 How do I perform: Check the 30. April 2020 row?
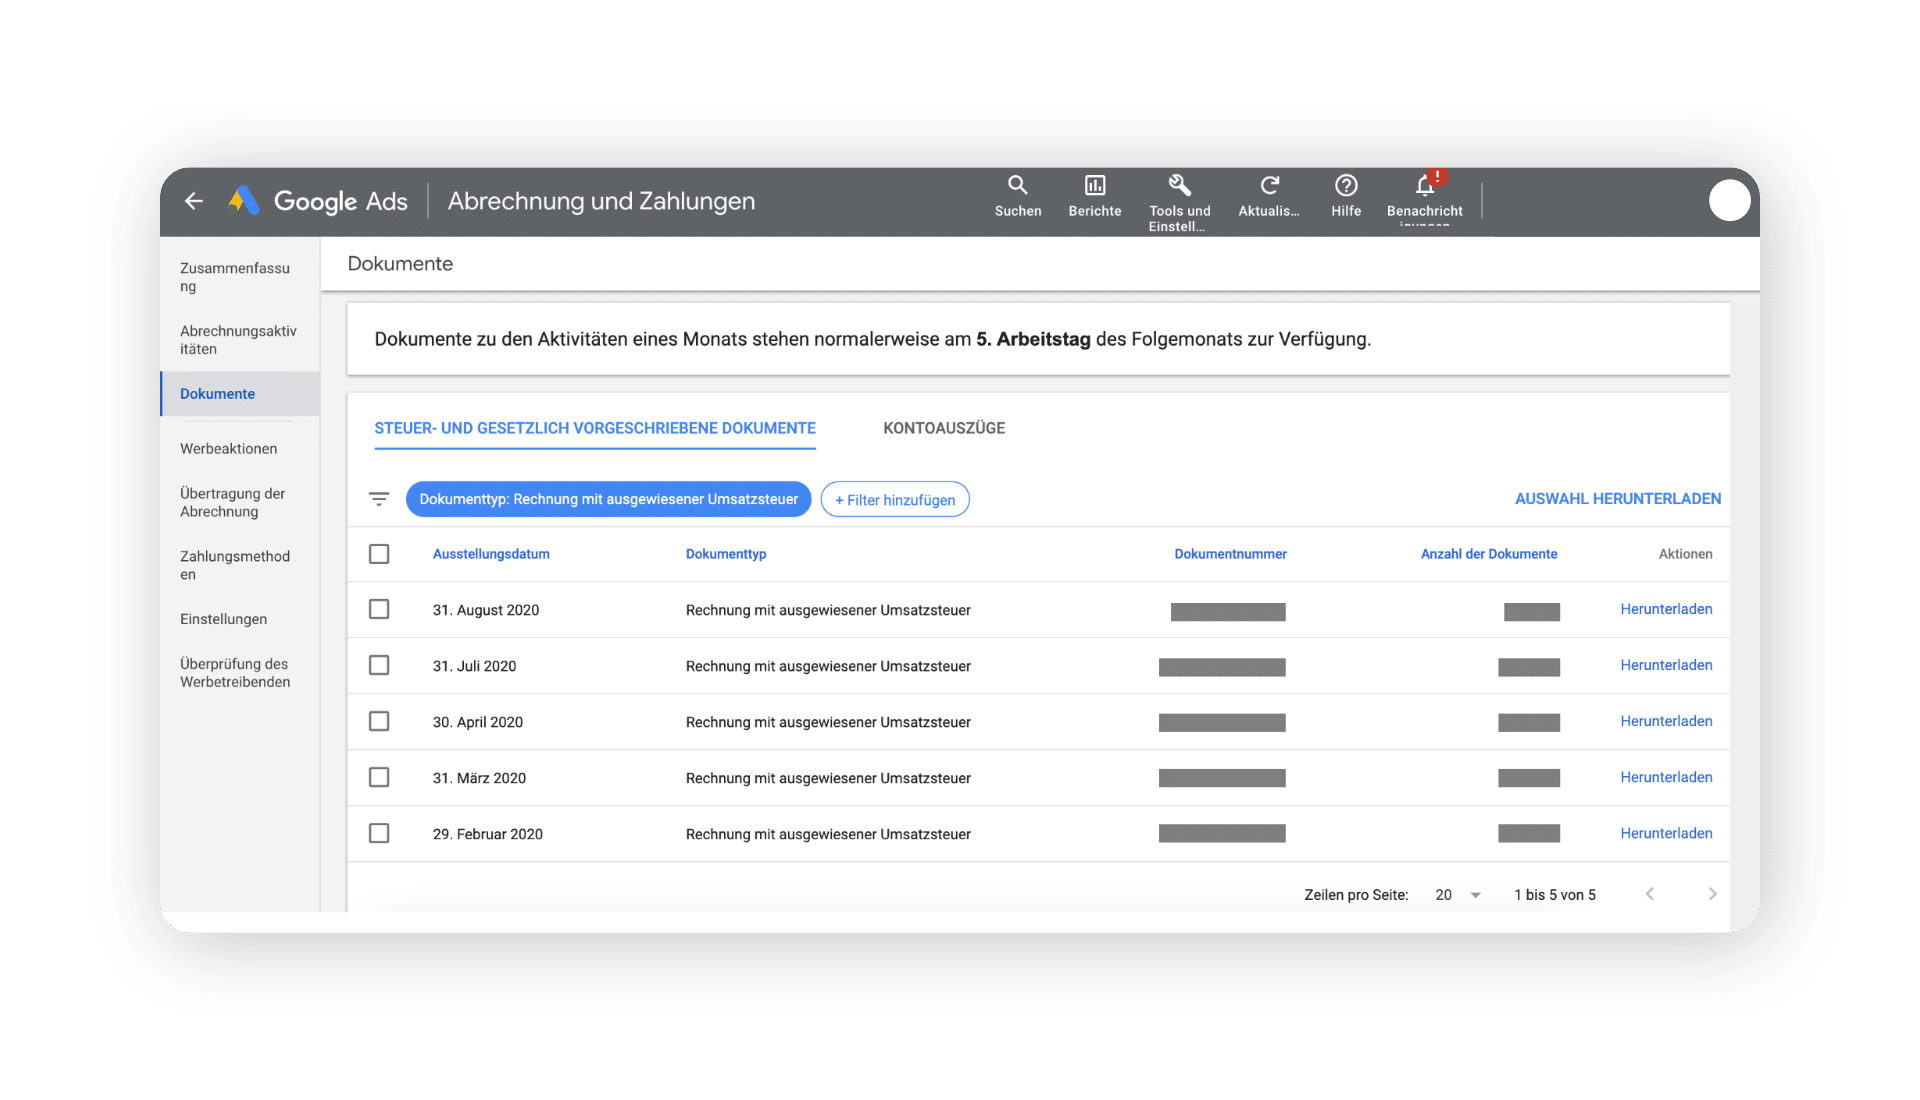[x=379, y=721]
